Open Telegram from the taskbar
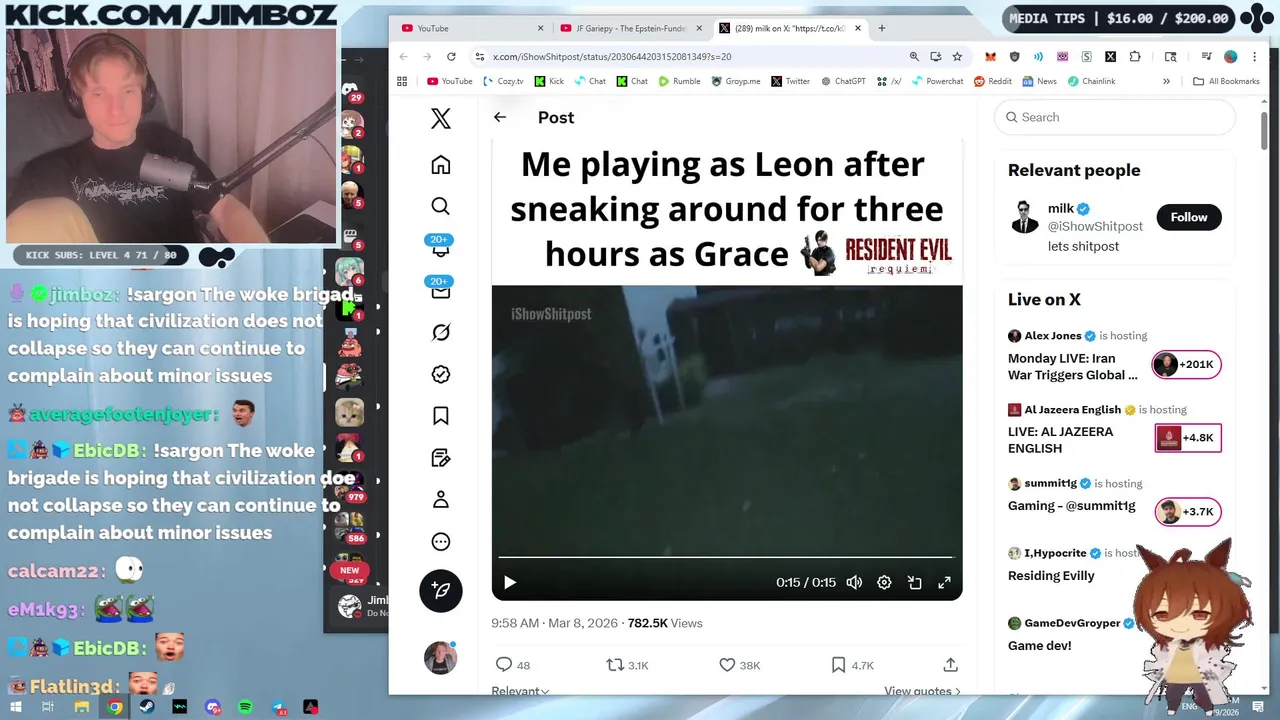Viewport: 1280px width, 720px height. (278, 707)
